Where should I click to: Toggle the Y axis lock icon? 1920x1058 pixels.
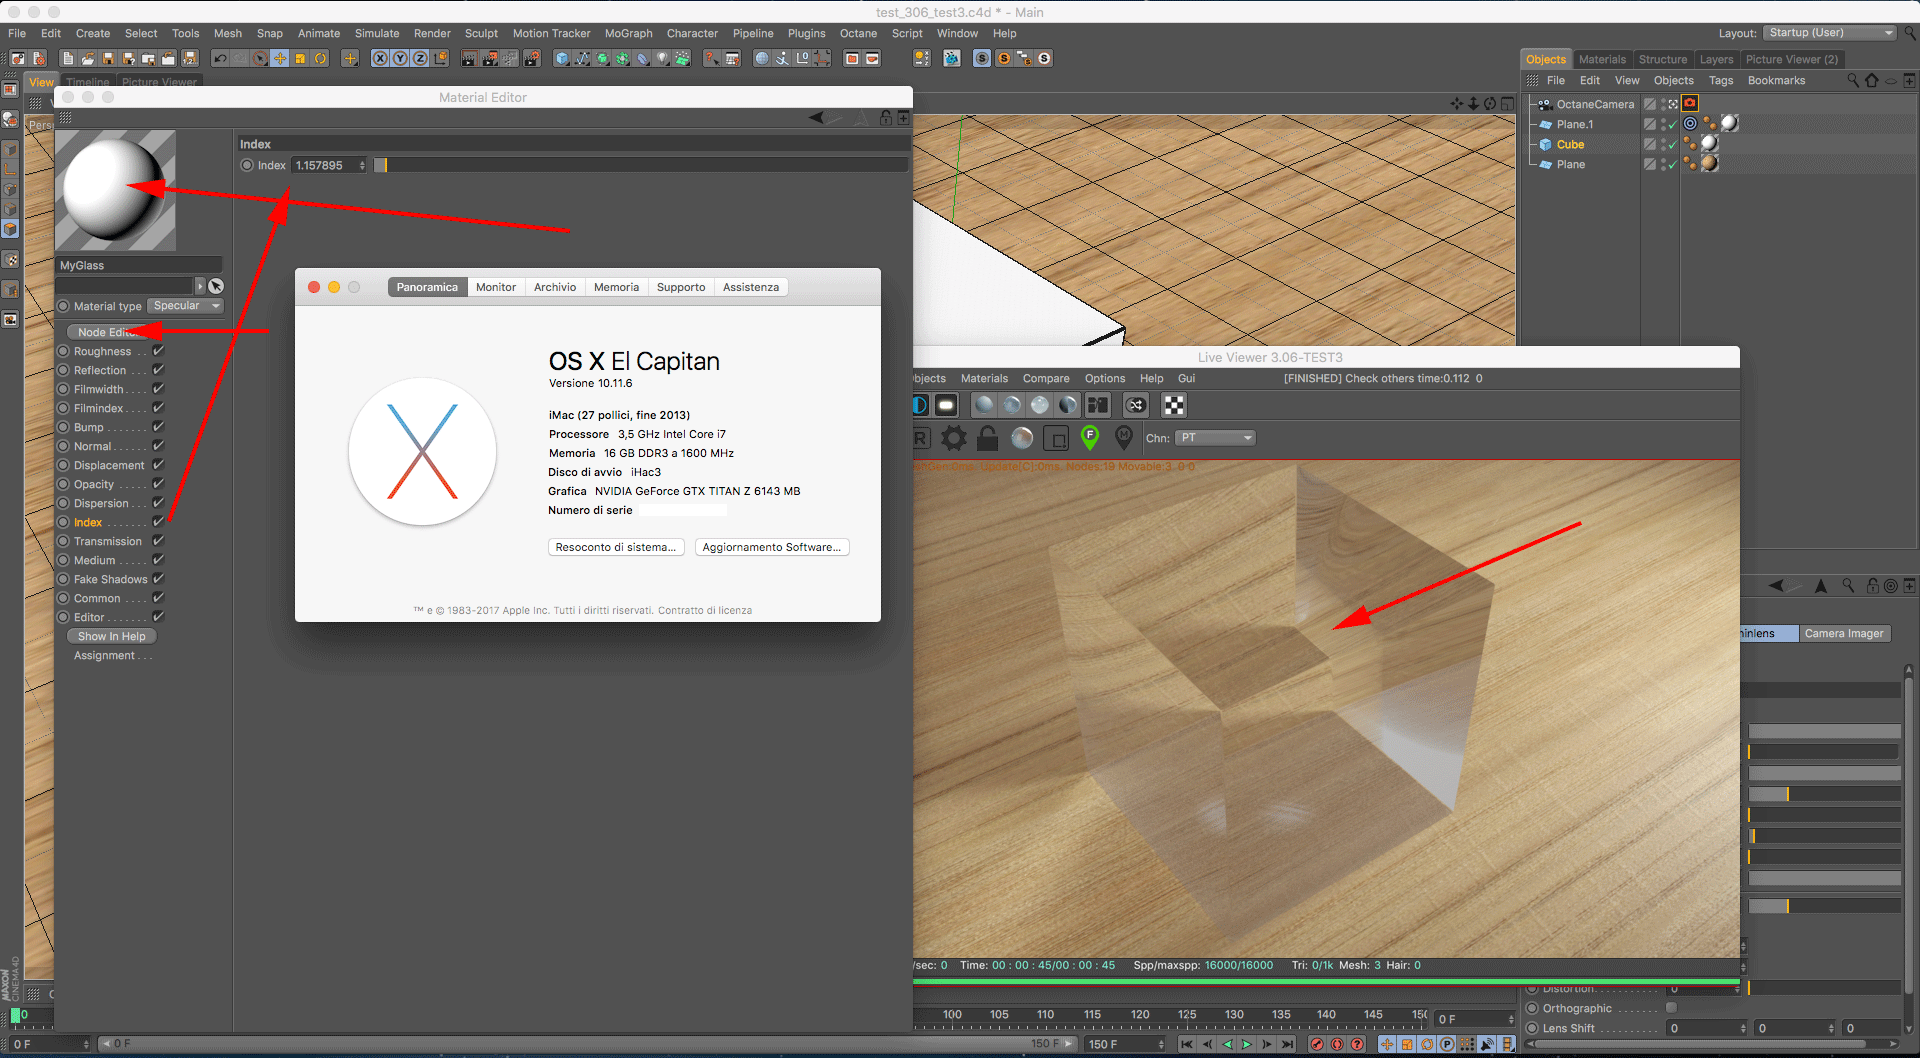400,59
